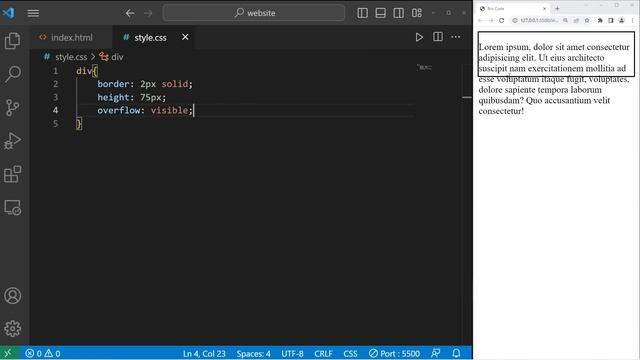Click the div breadcrumb item
The image size is (640, 360).
tap(117, 57)
